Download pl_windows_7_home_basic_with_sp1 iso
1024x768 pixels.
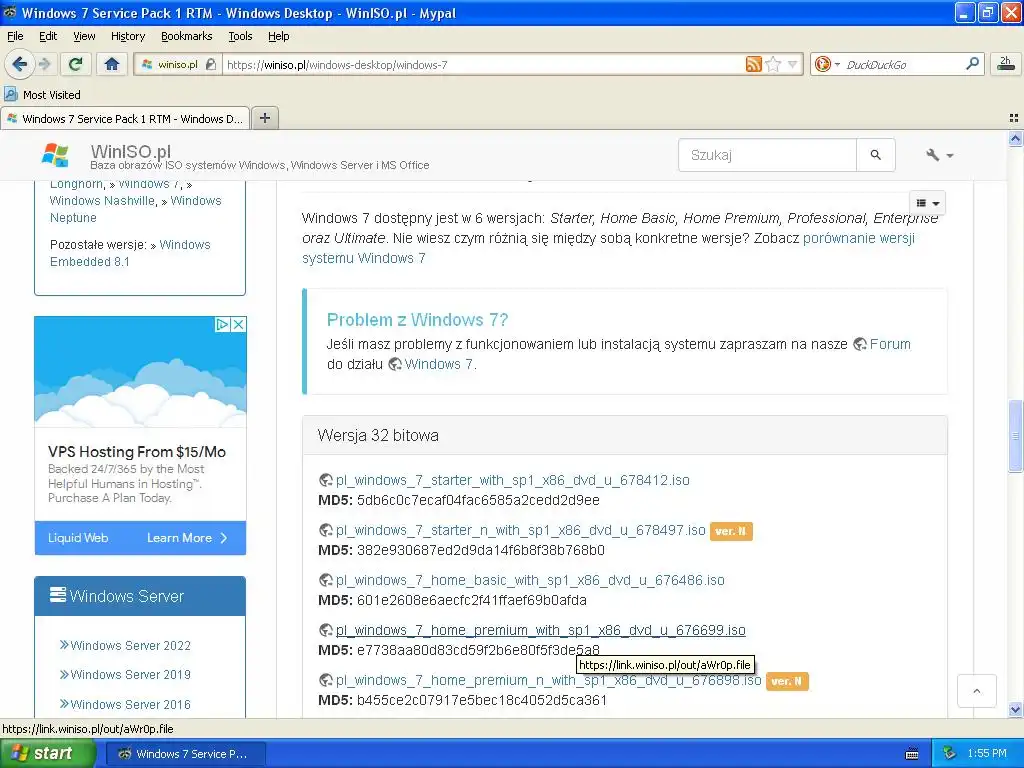(x=530, y=580)
